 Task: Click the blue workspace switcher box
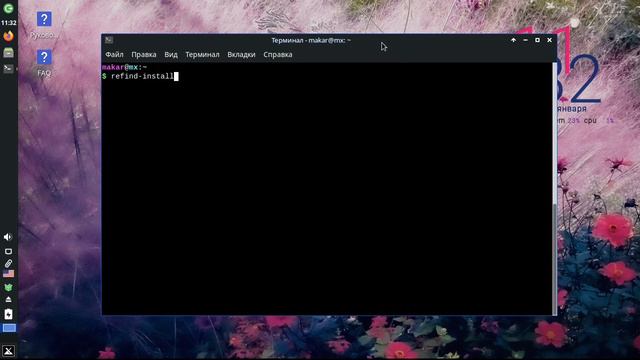coord(9,328)
